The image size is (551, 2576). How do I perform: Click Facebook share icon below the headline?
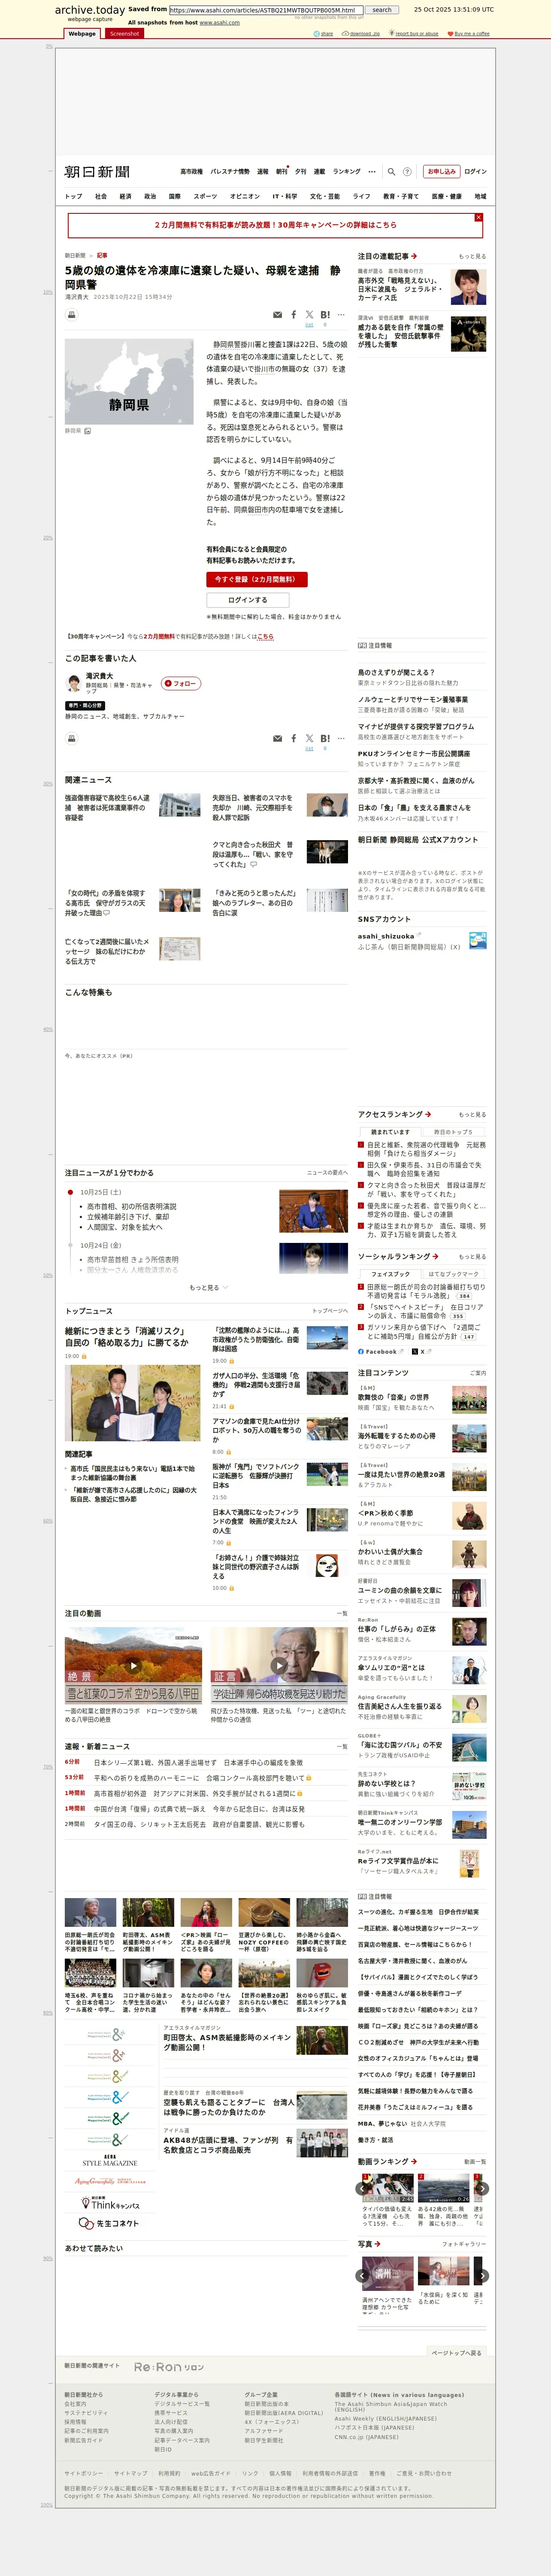click(293, 315)
